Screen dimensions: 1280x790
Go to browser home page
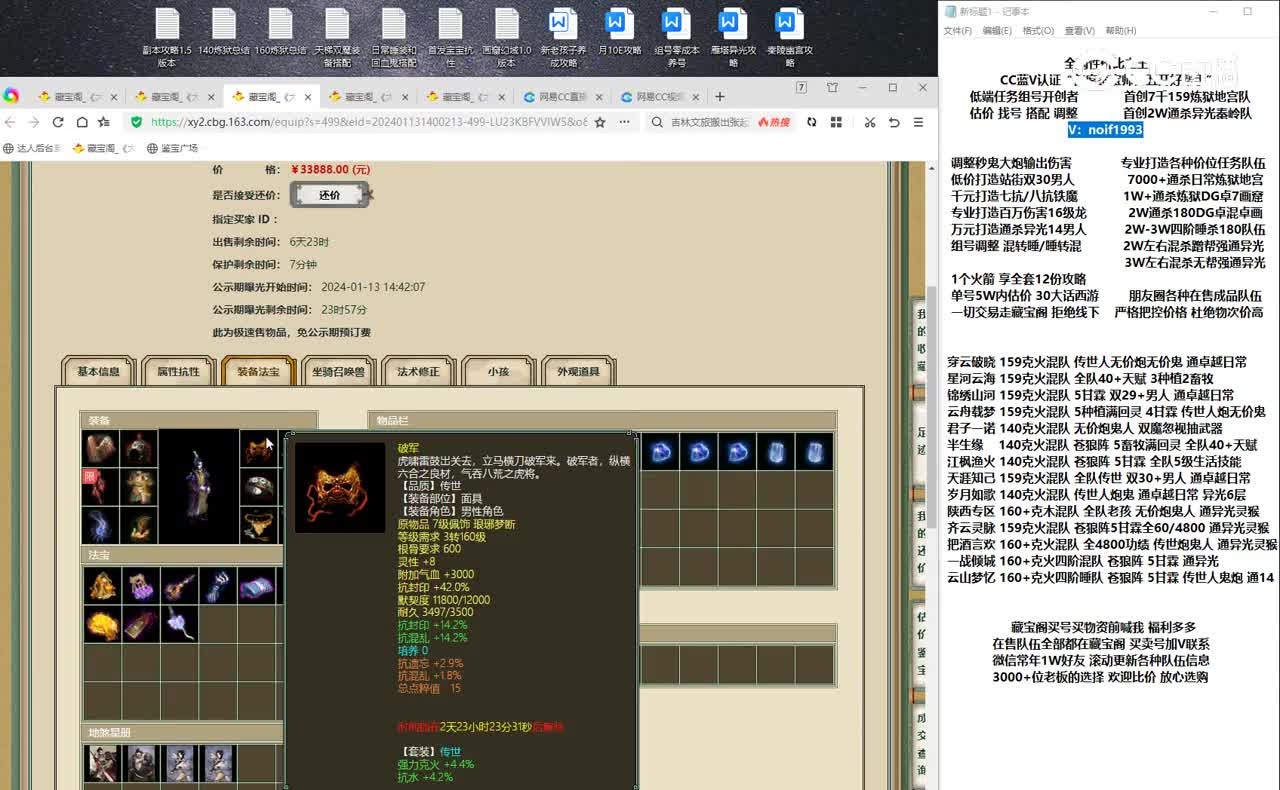pos(80,122)
